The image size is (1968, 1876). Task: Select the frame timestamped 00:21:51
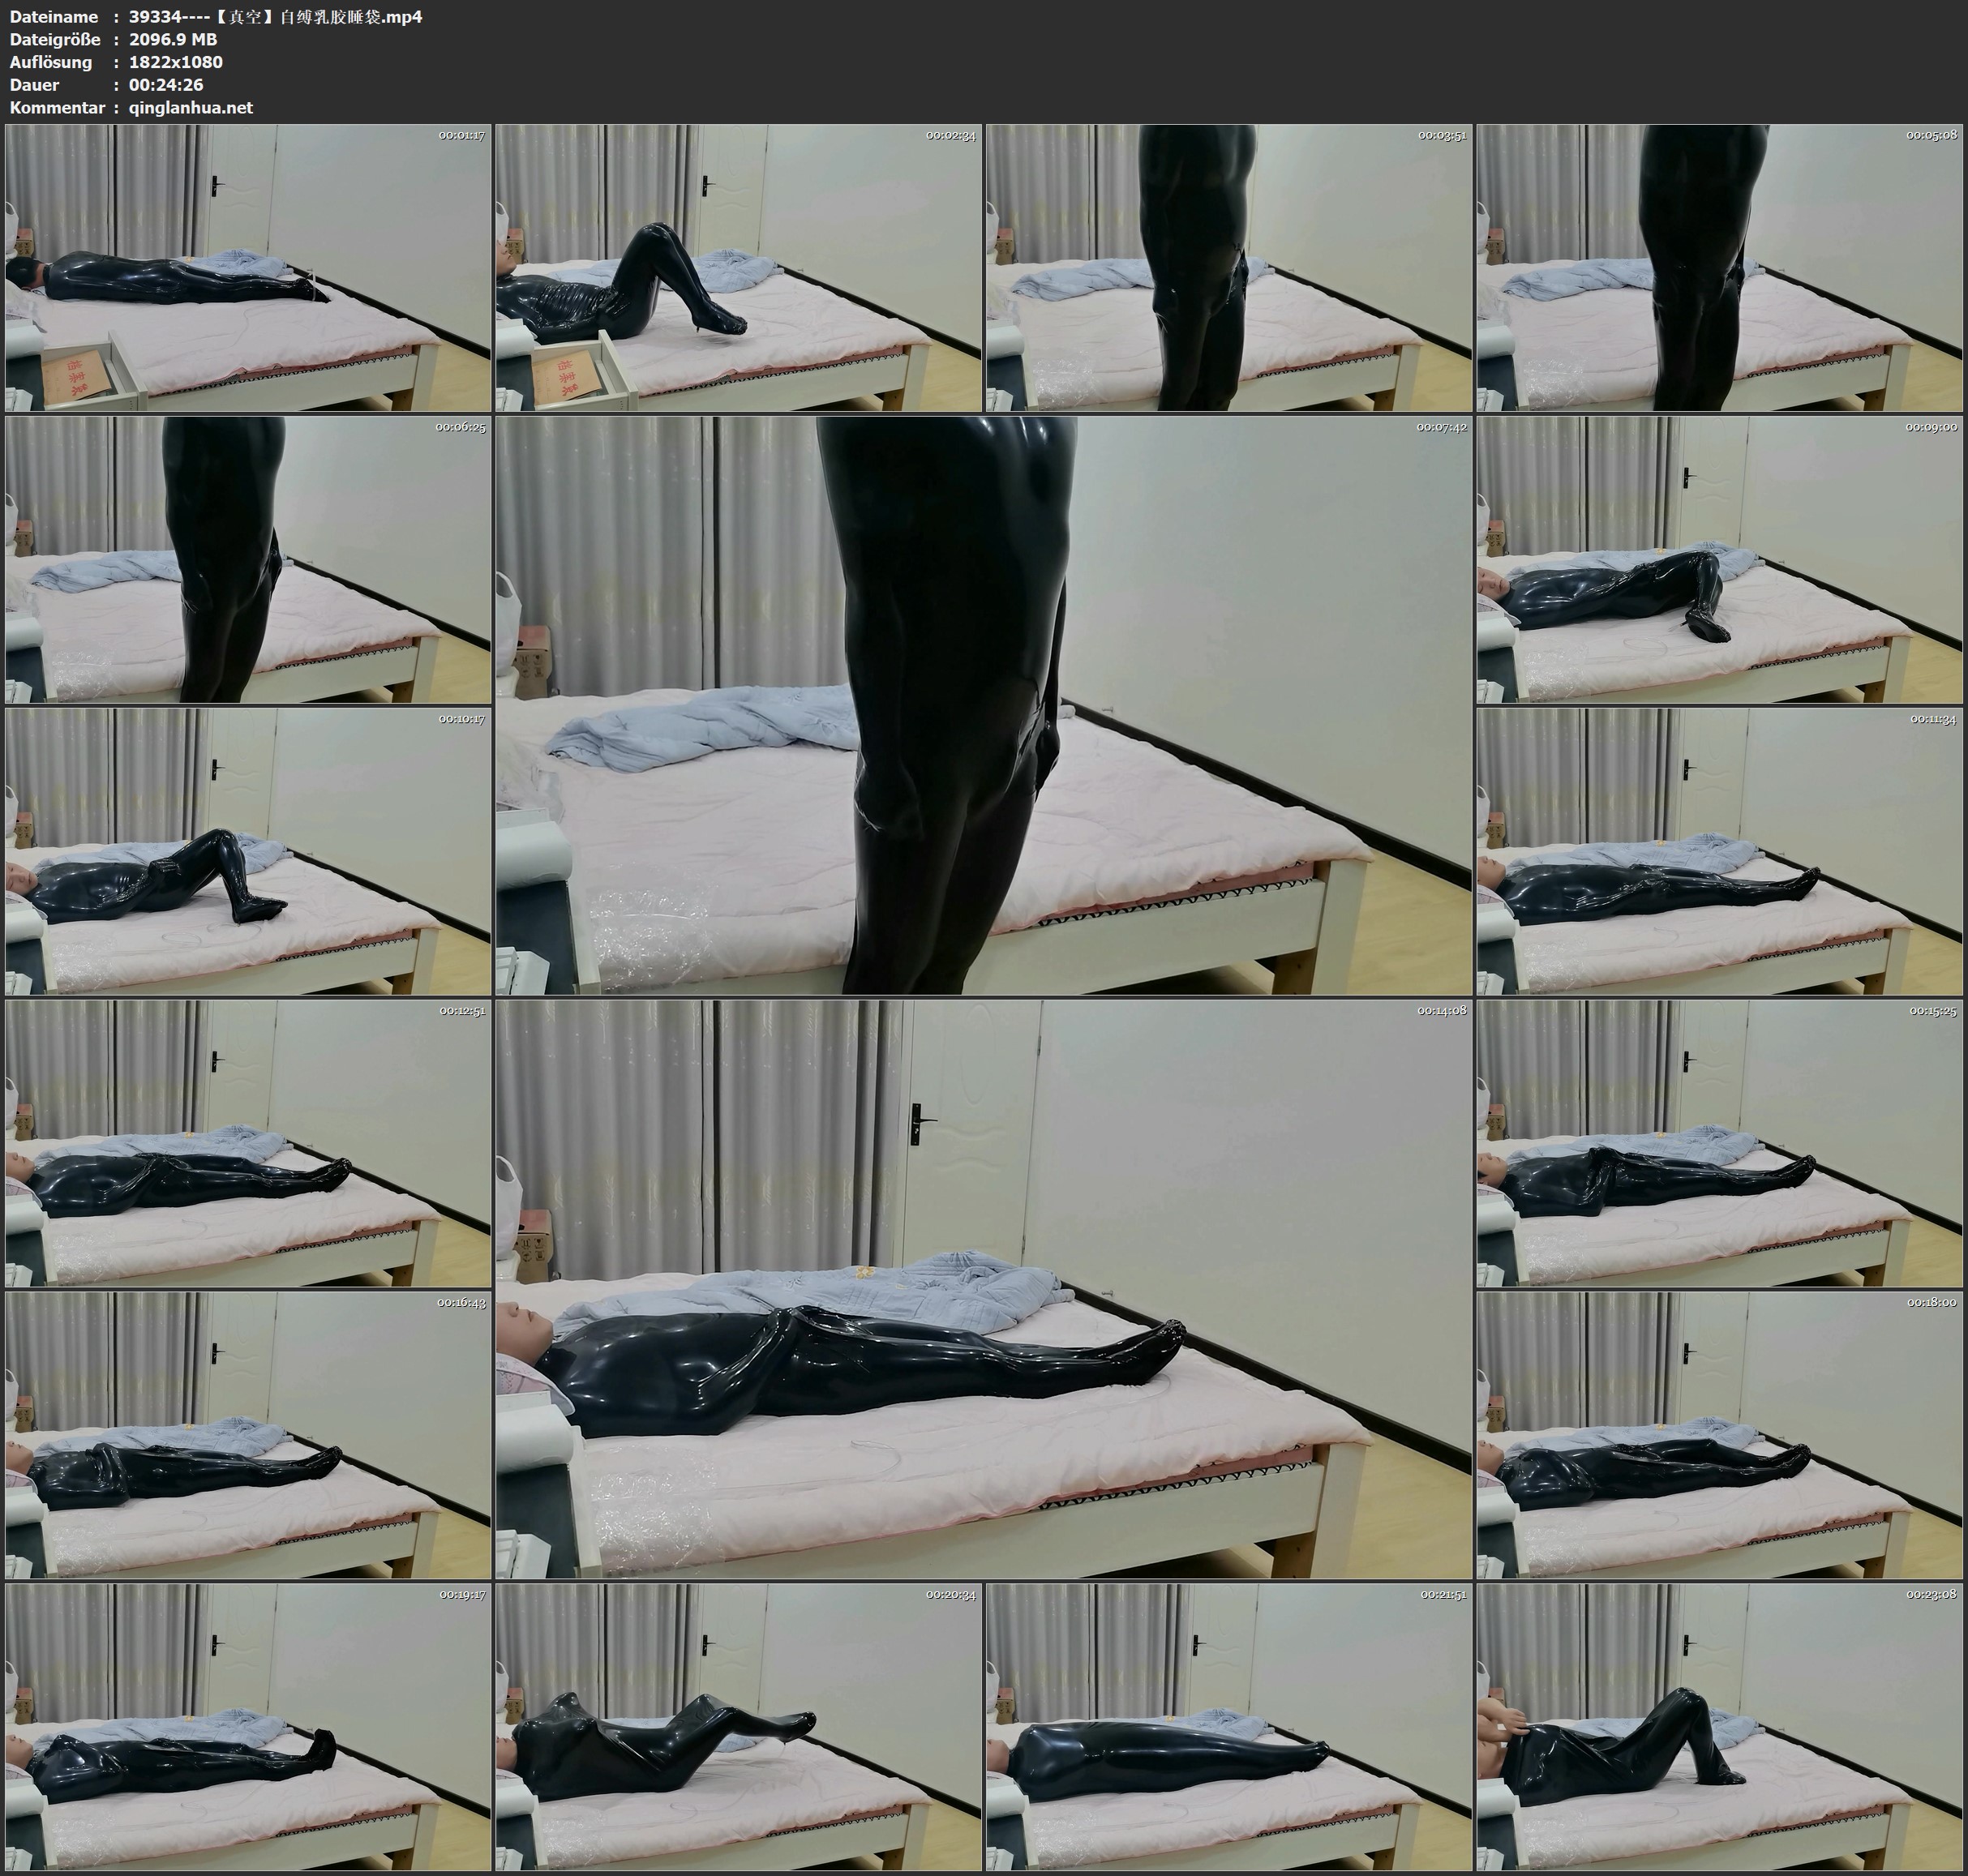point(1229,1727)
